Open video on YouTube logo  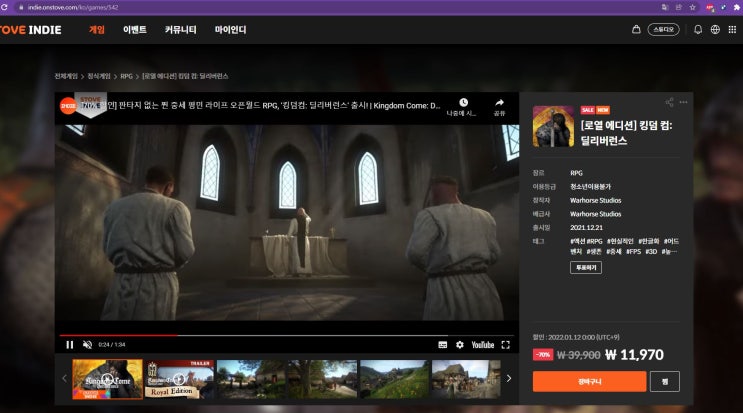click(482, 345)
